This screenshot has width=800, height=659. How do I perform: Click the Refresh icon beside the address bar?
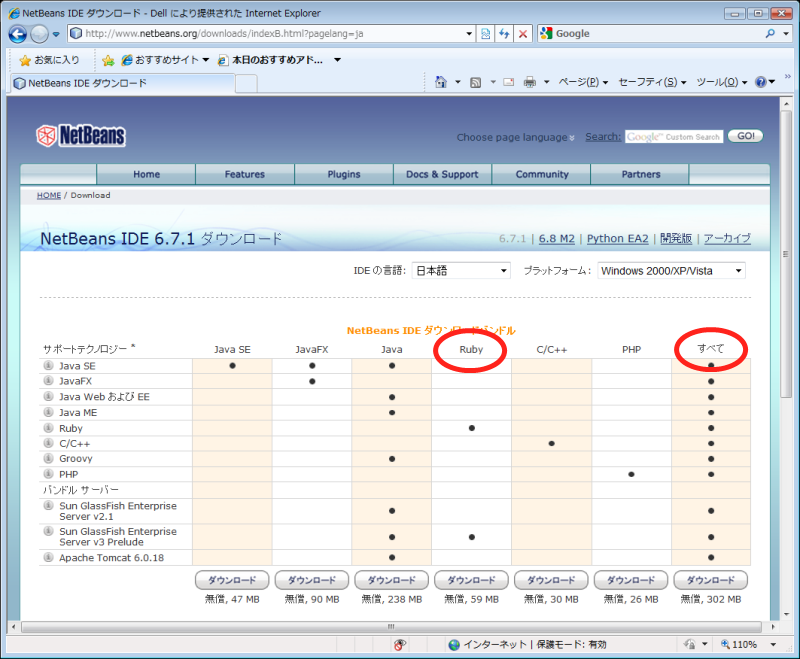(x=504, y=34)
